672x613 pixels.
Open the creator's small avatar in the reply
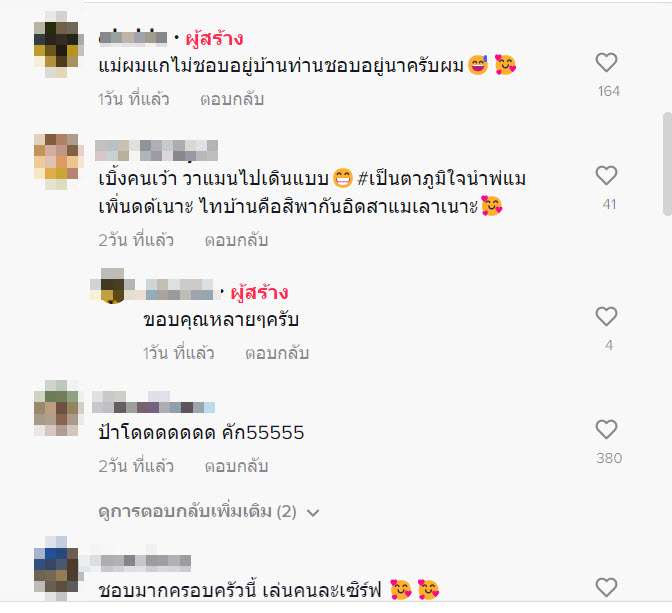click(x=112, y=286)
